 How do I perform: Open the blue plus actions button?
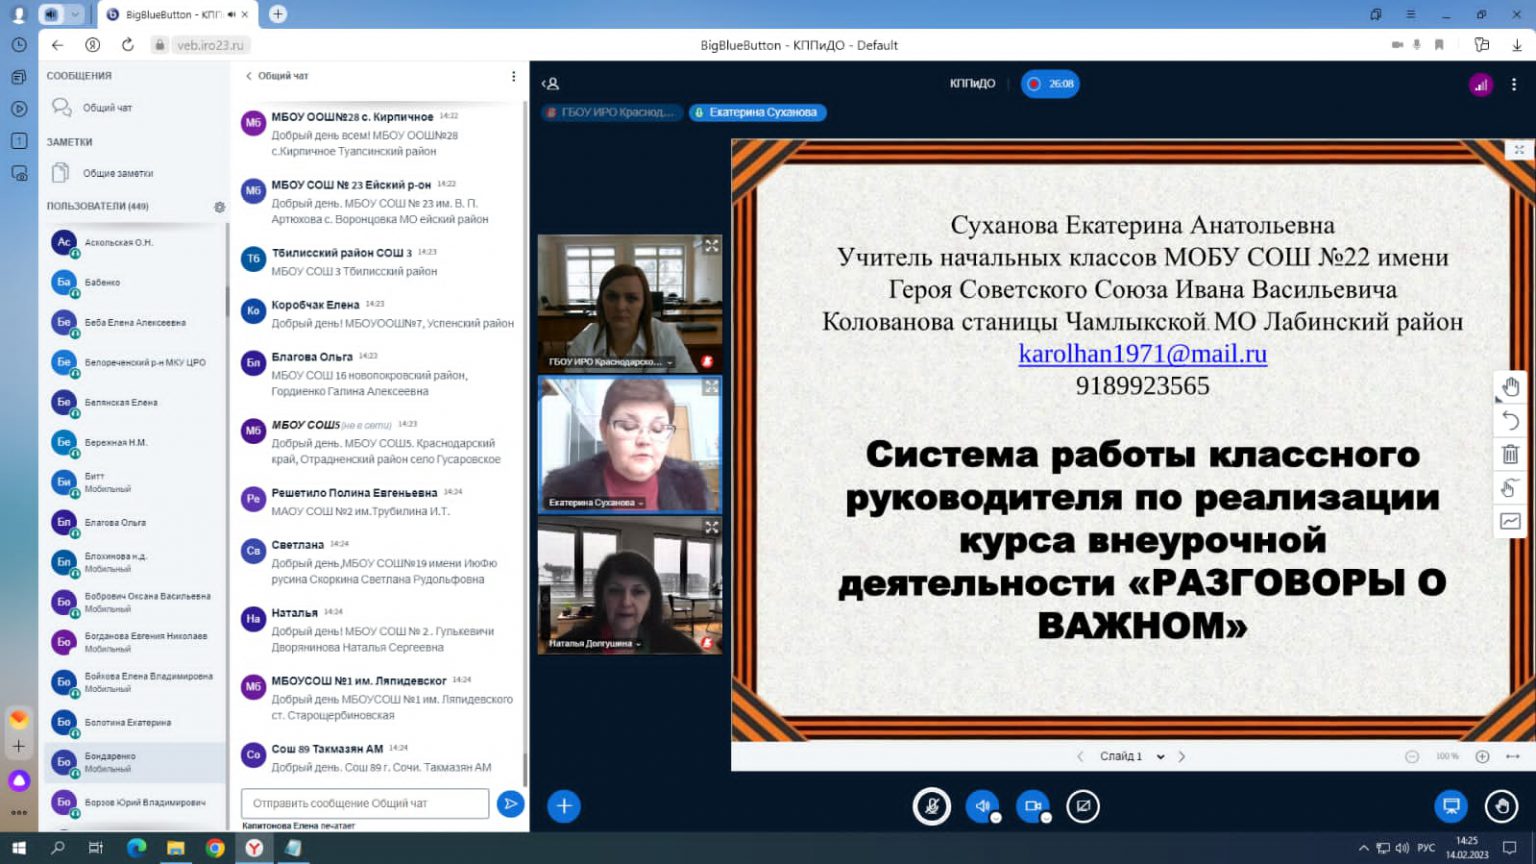(x=564, y=806)
